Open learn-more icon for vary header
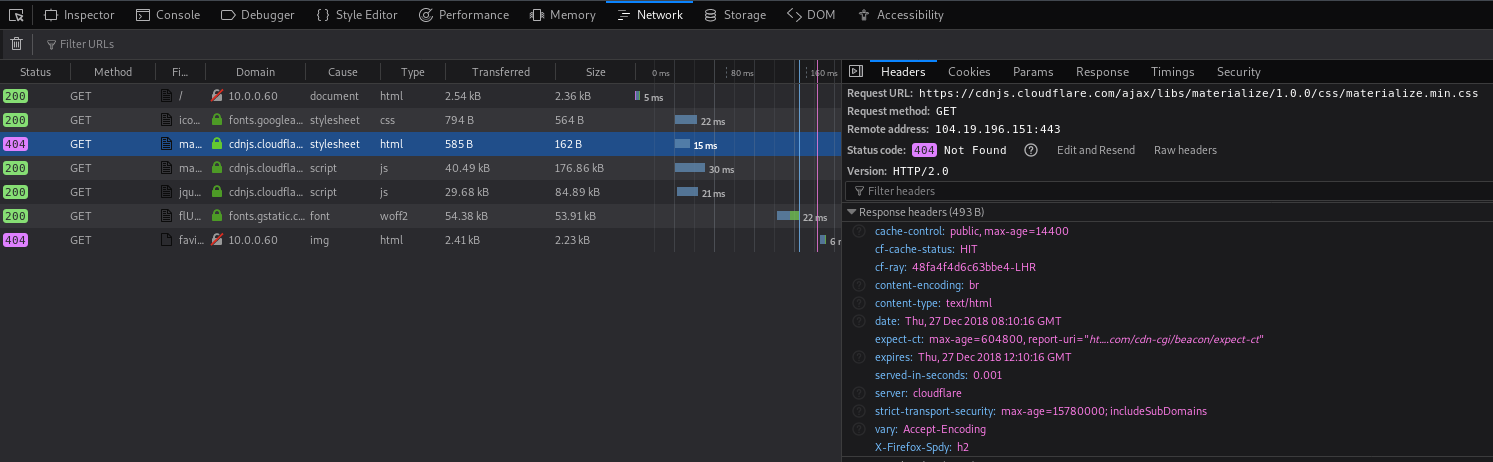The image size is (1493, 462). (x=859, y=429)
